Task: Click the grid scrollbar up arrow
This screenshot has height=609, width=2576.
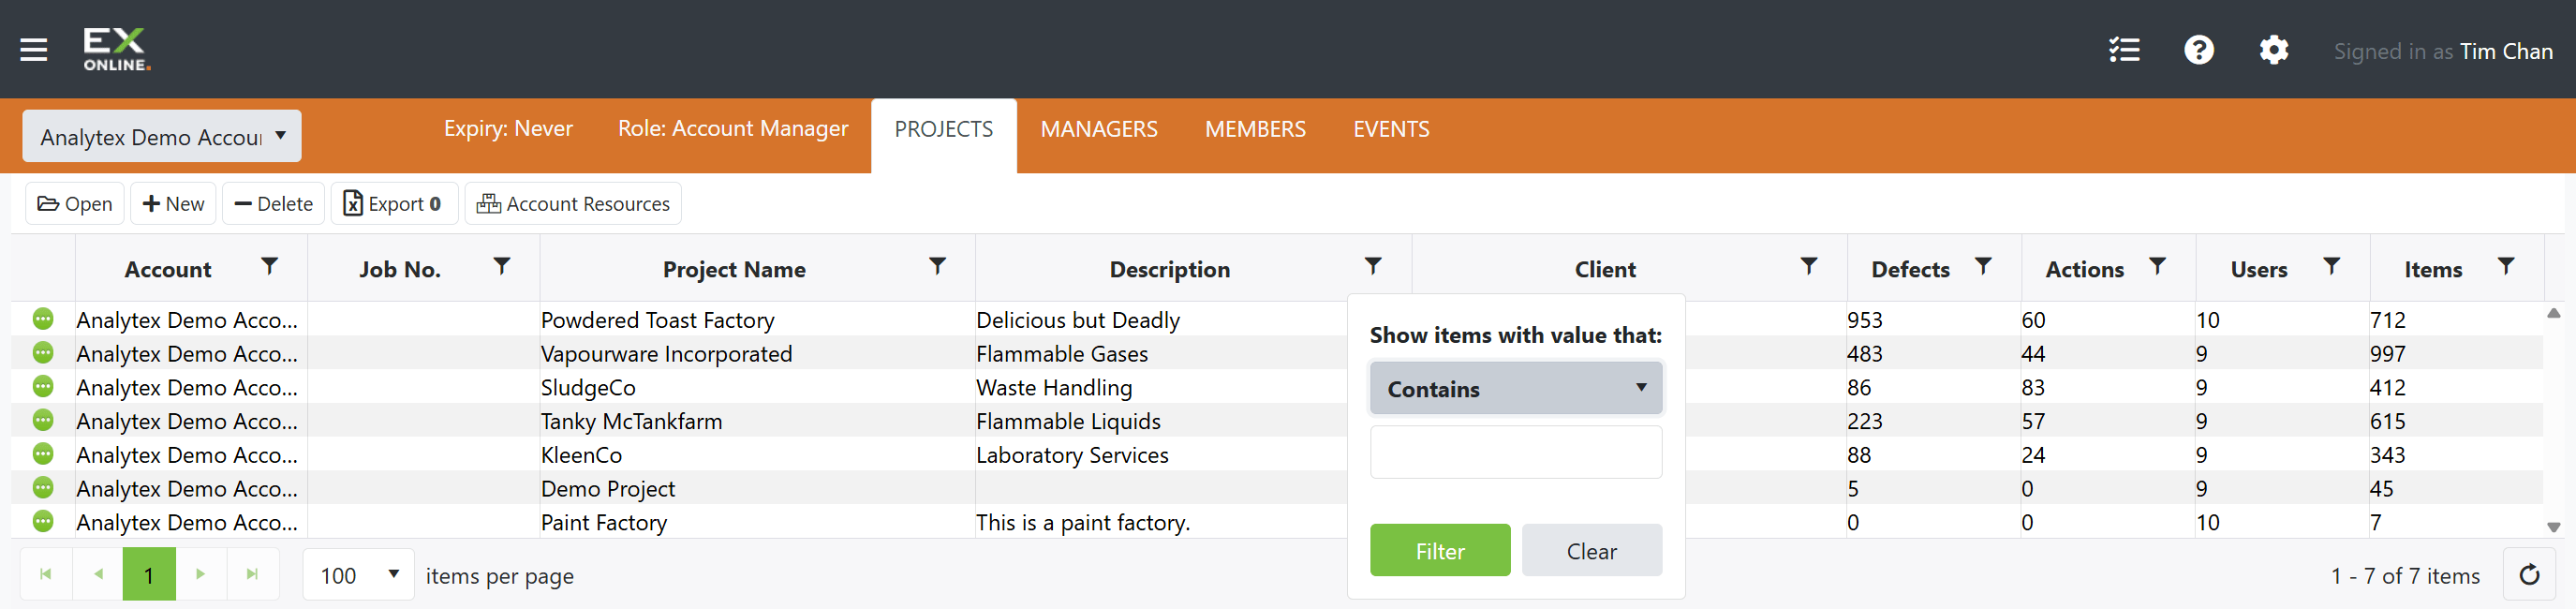Action: pos(2553,313)
